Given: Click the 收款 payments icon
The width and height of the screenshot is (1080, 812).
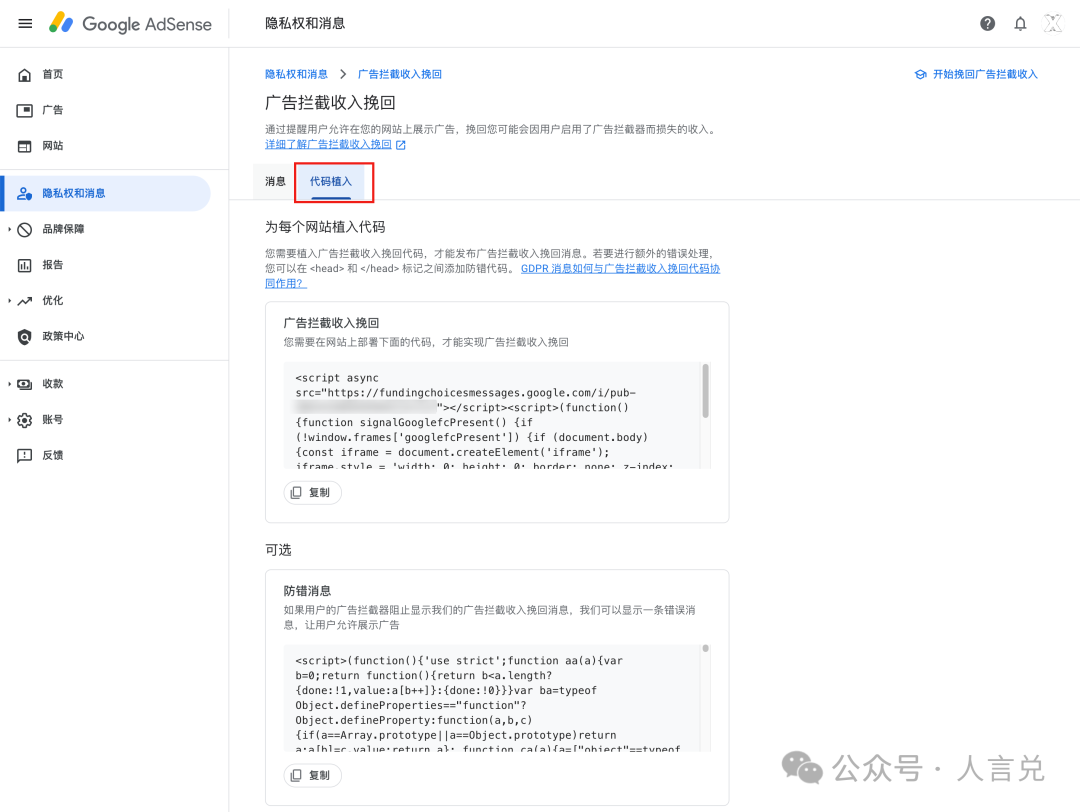Looking at the screenshot, I should click(x=25, y=384).
